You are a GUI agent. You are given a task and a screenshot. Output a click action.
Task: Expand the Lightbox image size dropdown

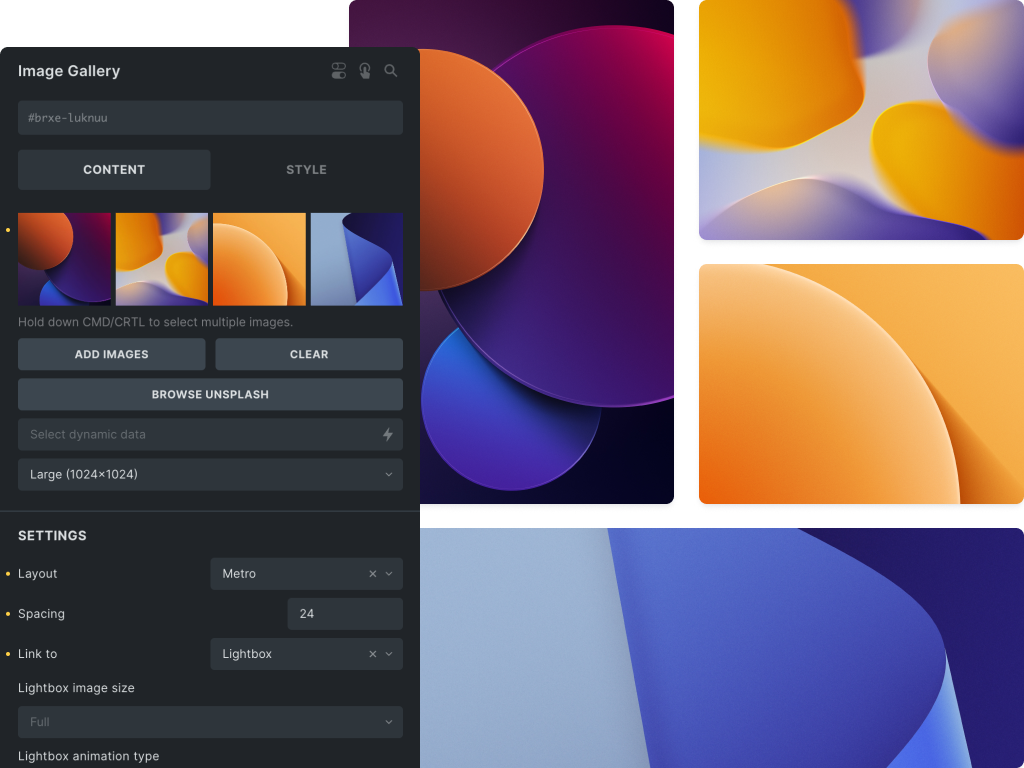pyautogui.click(x=210, y=722)
